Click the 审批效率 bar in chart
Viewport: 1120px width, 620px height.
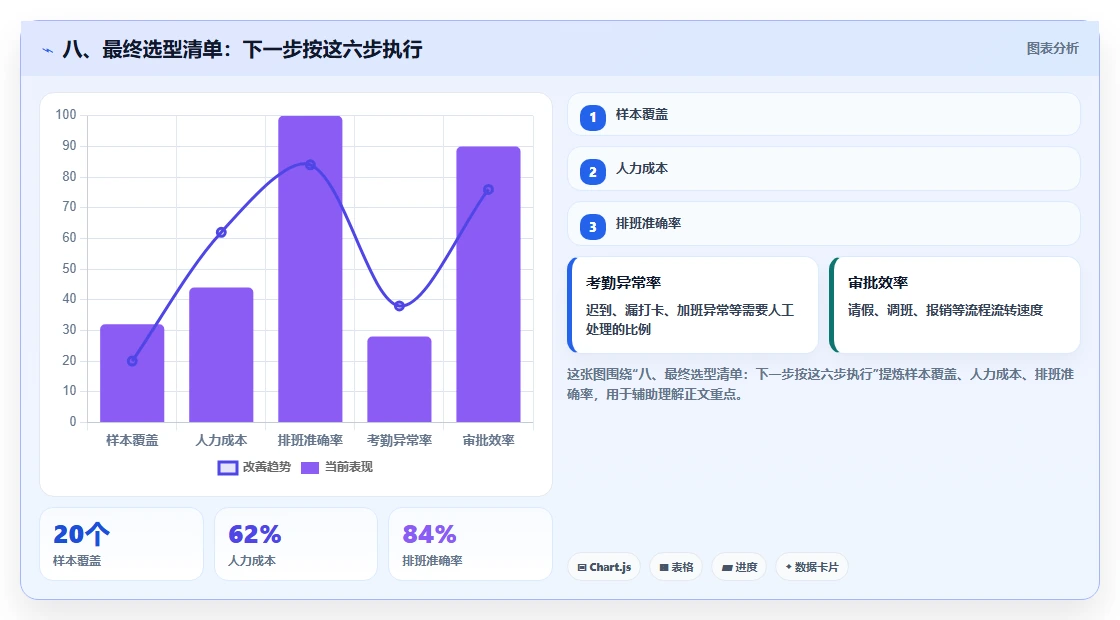point(489,284)
